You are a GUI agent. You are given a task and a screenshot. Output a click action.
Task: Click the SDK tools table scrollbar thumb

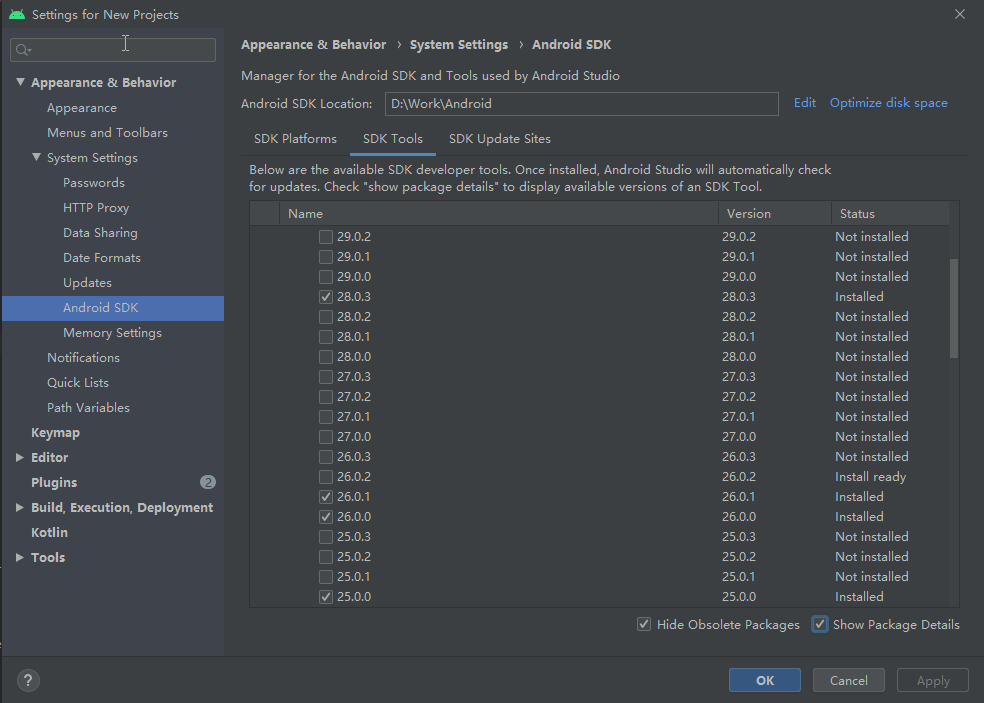coord(954,308)
